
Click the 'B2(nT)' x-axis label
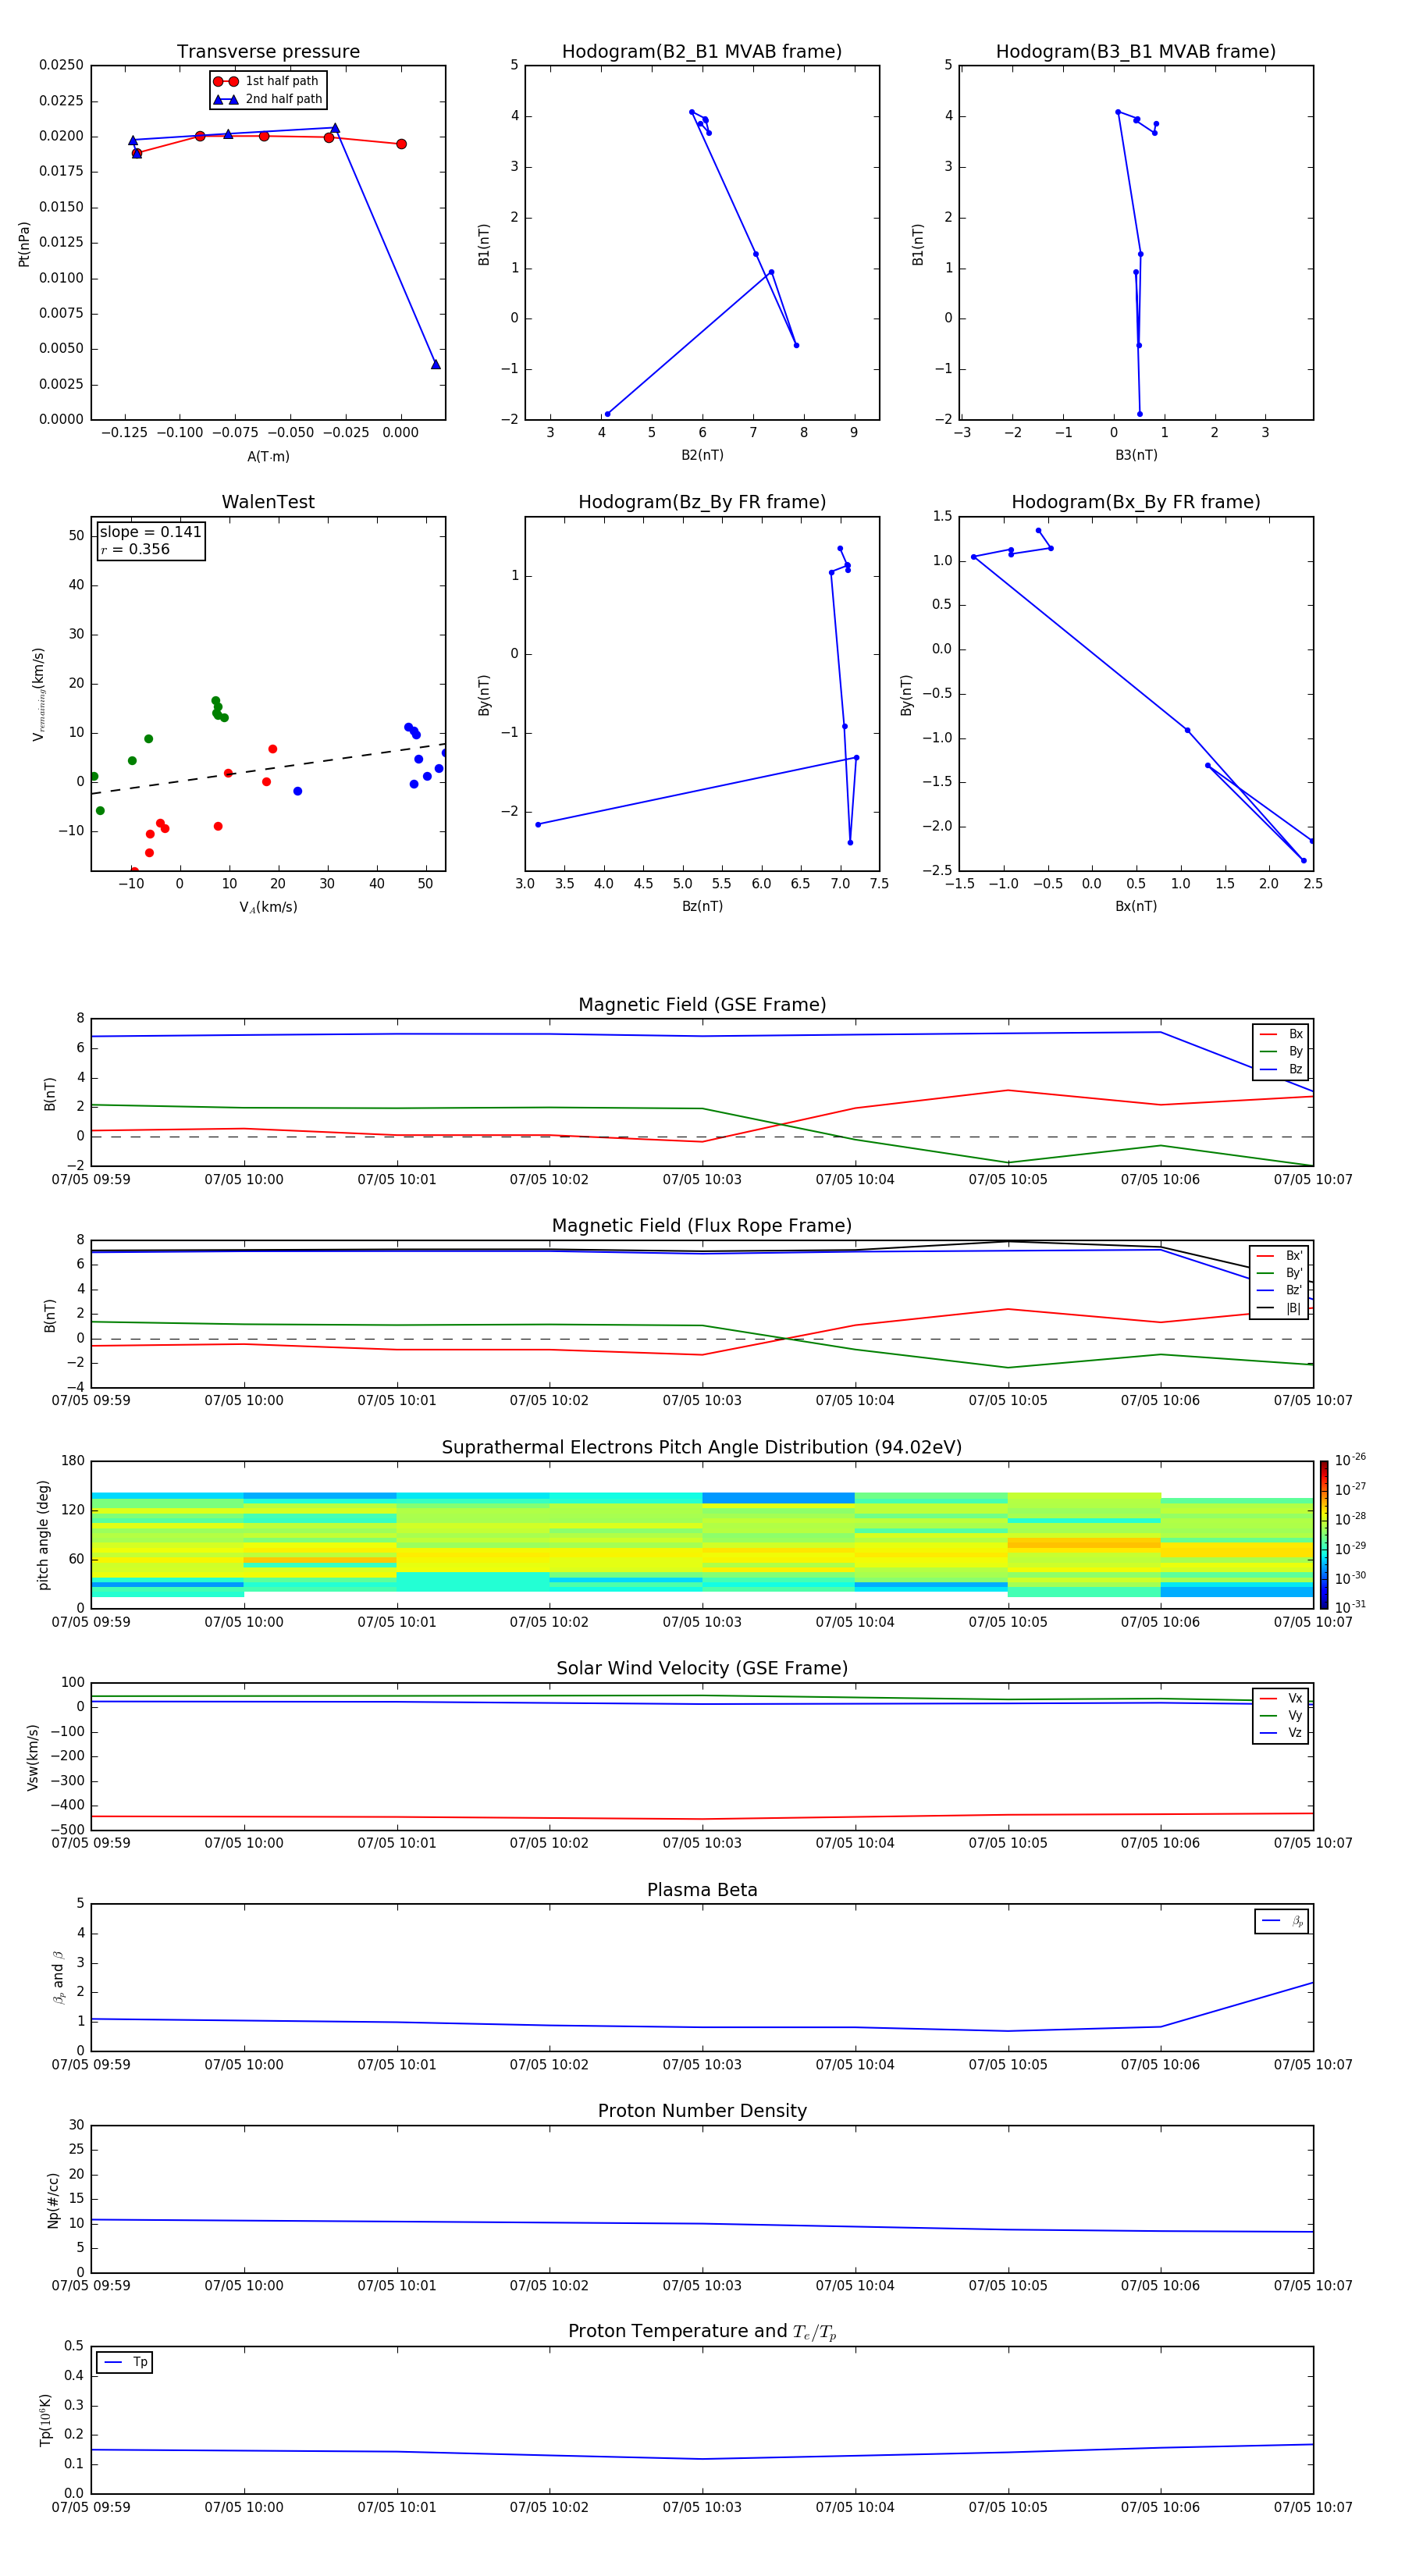click(x=702, y=455)
